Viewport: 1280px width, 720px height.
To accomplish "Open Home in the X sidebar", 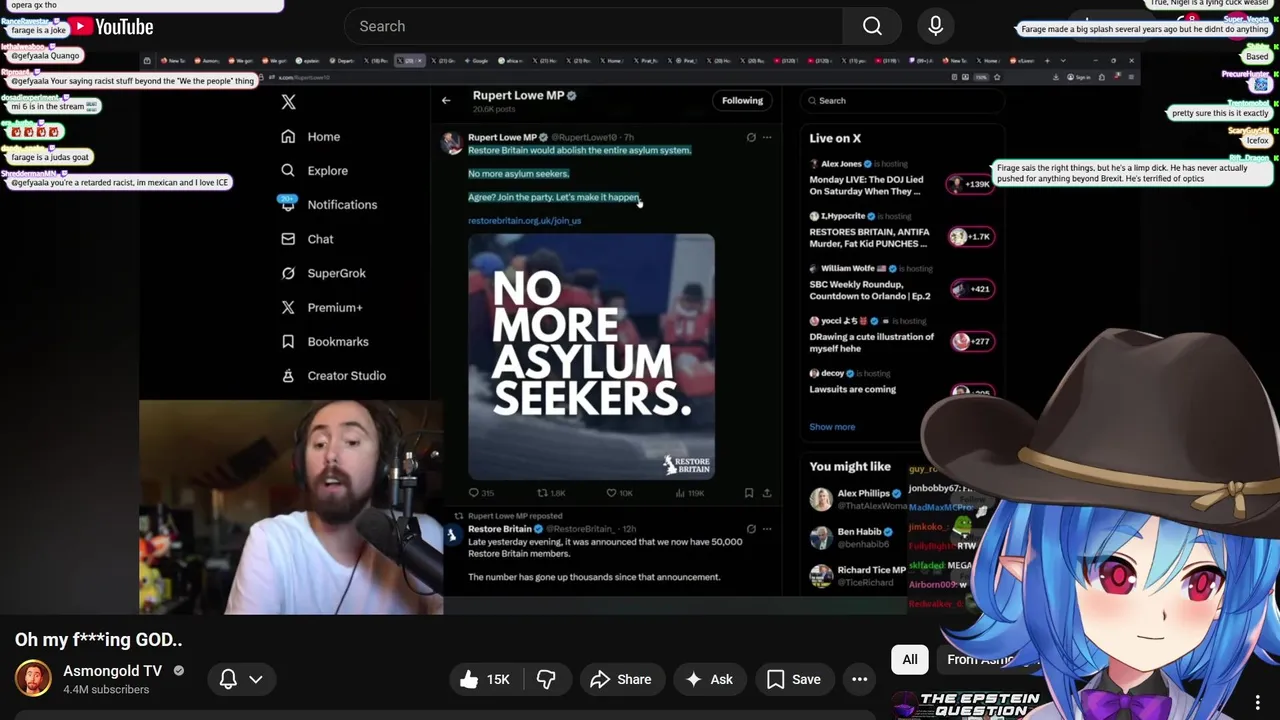I will (324, 137).
